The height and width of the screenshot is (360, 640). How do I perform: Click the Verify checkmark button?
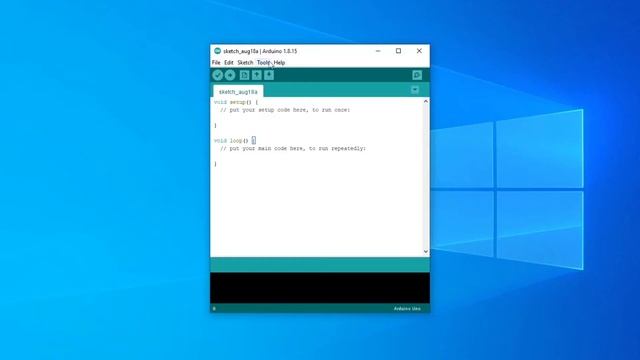tap(218, 75)
